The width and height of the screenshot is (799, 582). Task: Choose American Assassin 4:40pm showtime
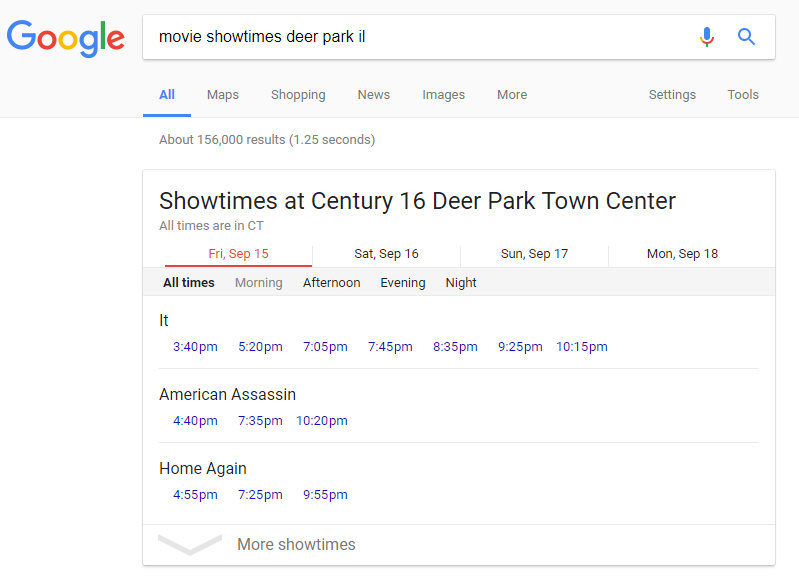point(195,421)
